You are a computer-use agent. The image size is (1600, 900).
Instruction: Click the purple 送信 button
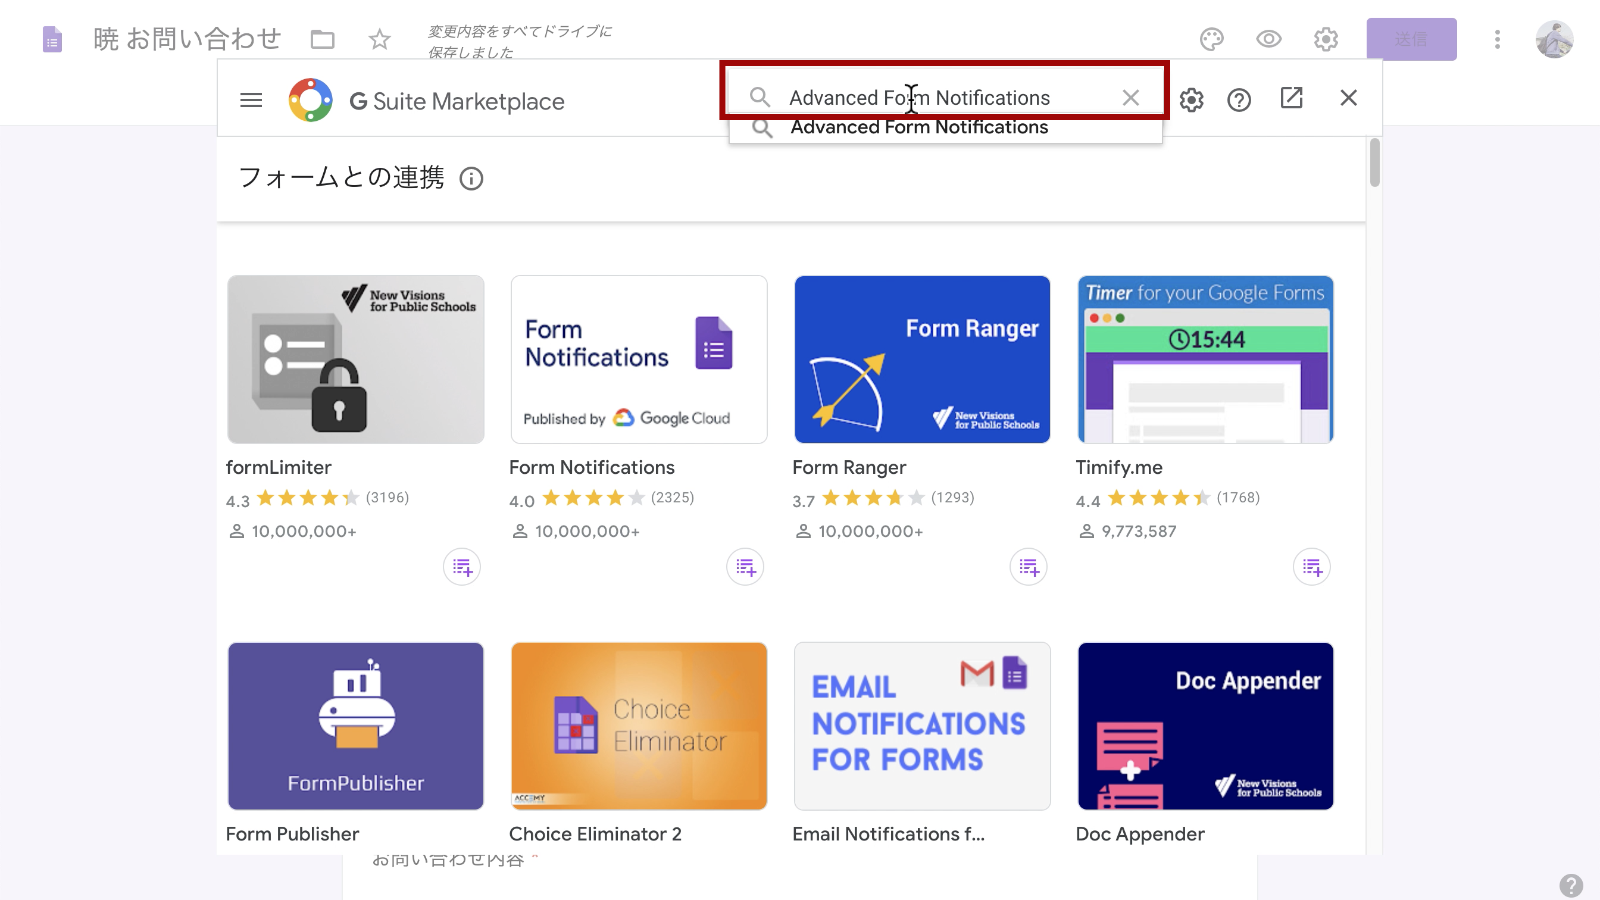(1411, 39)
